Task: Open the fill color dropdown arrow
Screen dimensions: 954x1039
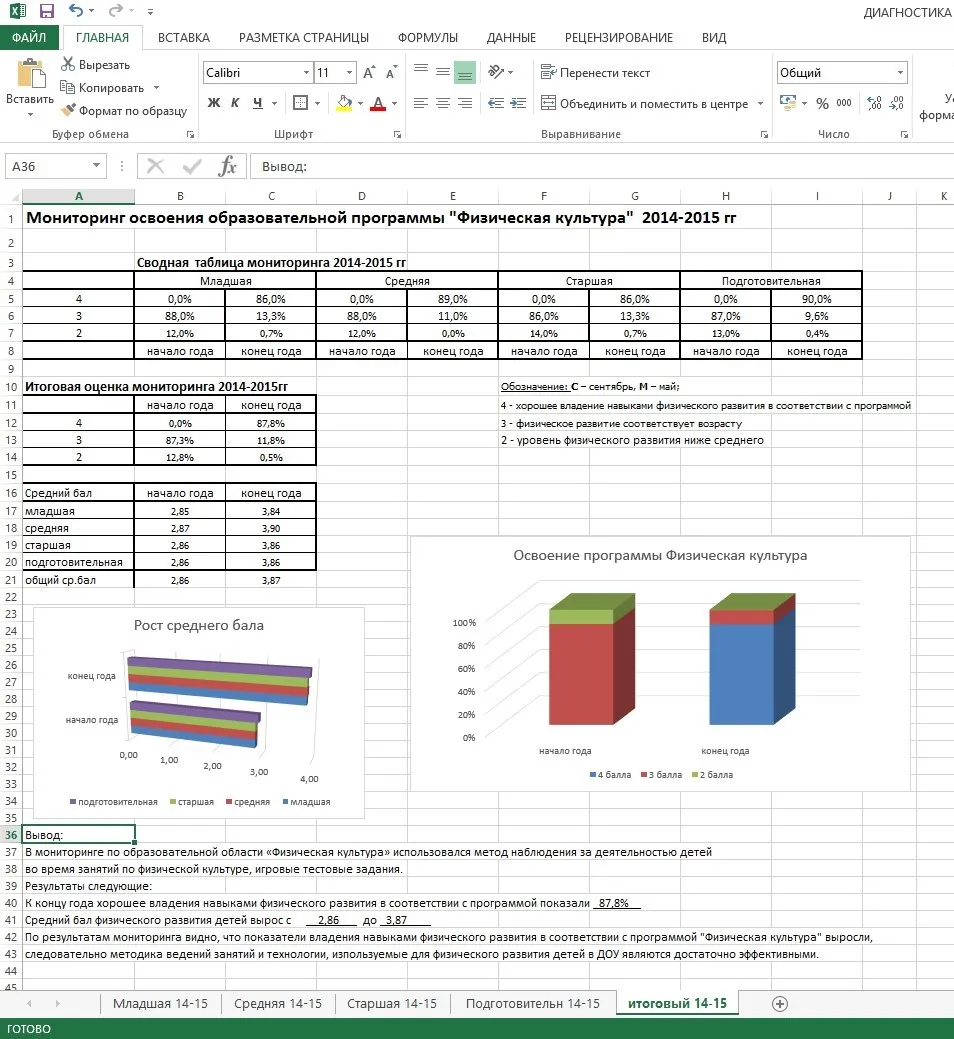Action: (x=360, y=103)
